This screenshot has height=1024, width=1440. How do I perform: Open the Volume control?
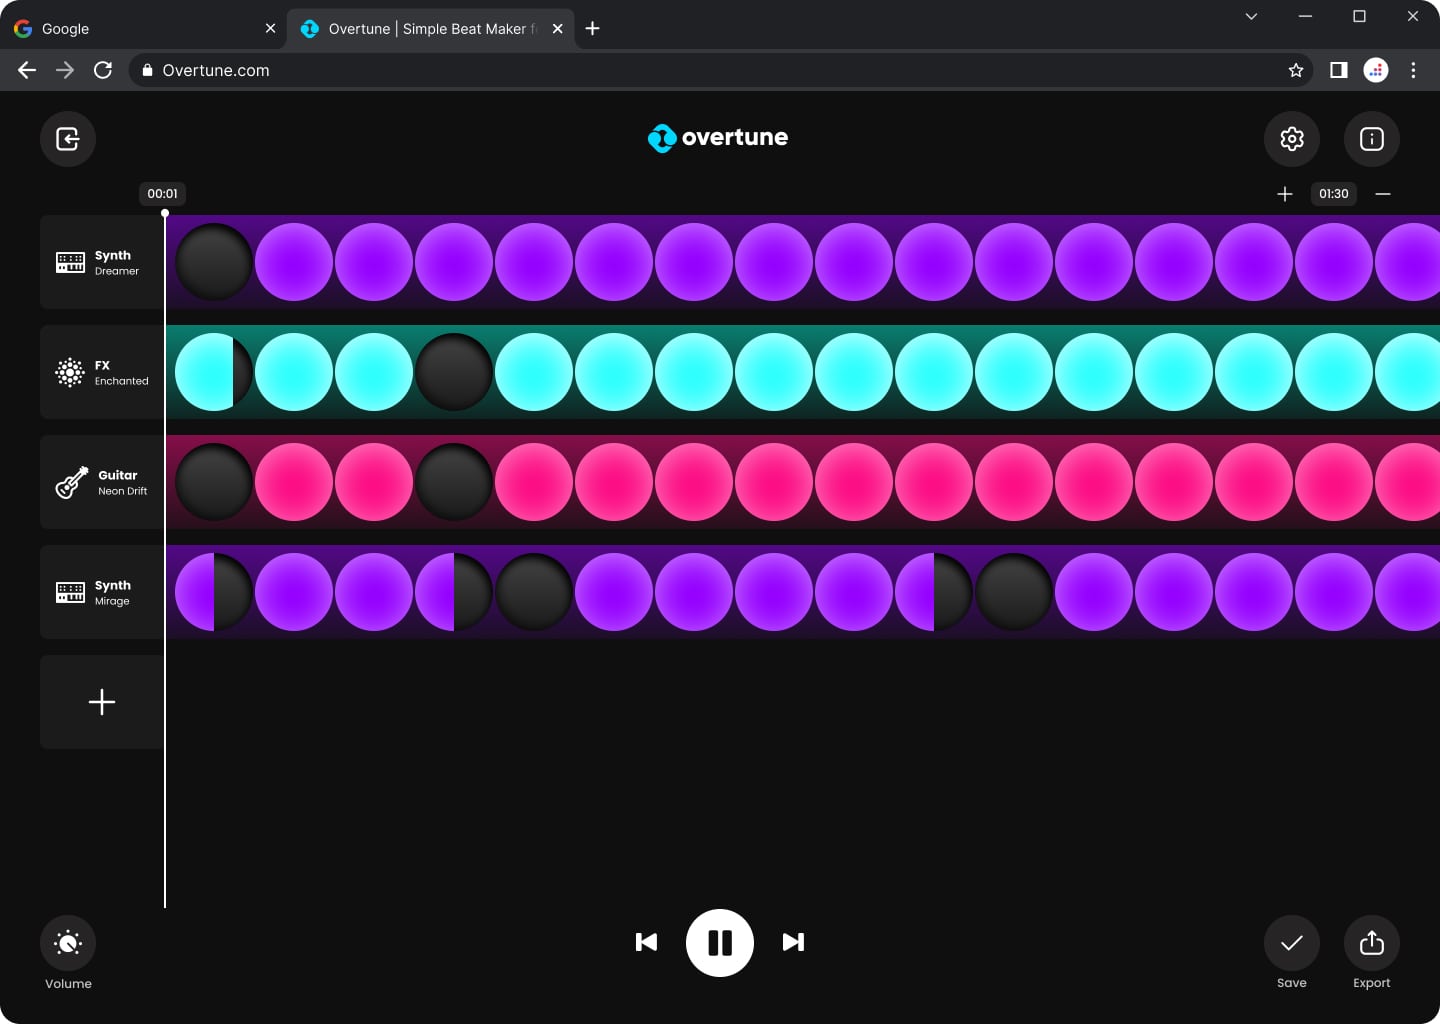tap(67, 942)
